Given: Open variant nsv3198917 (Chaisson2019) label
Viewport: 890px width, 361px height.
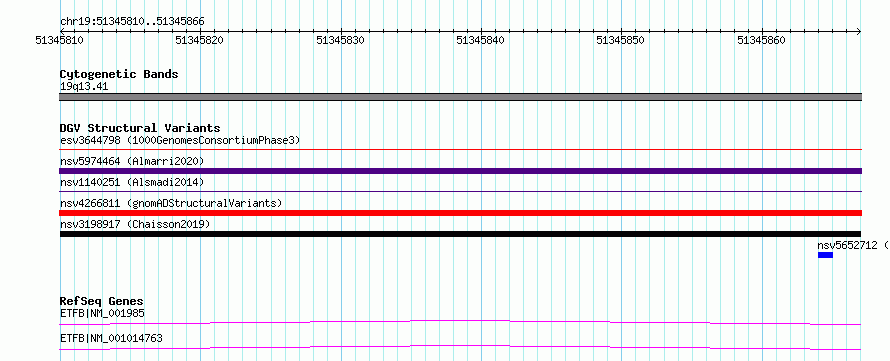Looking at the screenshot, I should pos(135,224).
